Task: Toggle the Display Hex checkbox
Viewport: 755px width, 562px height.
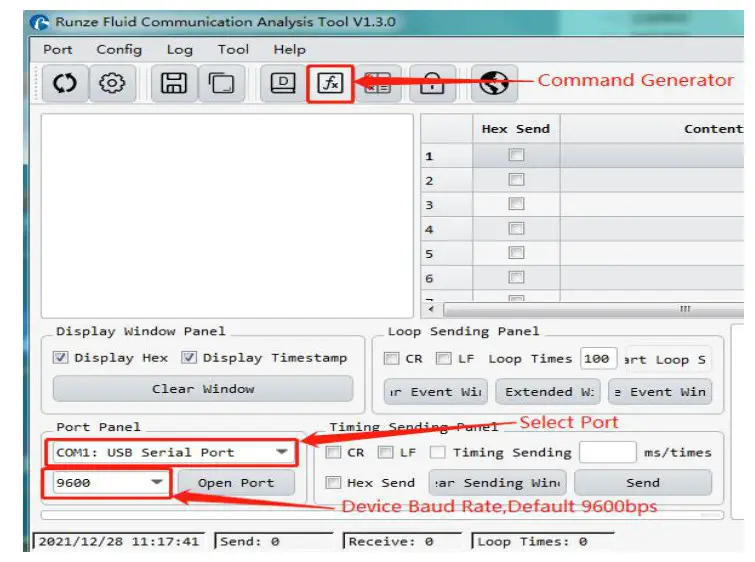Action: 60,357
